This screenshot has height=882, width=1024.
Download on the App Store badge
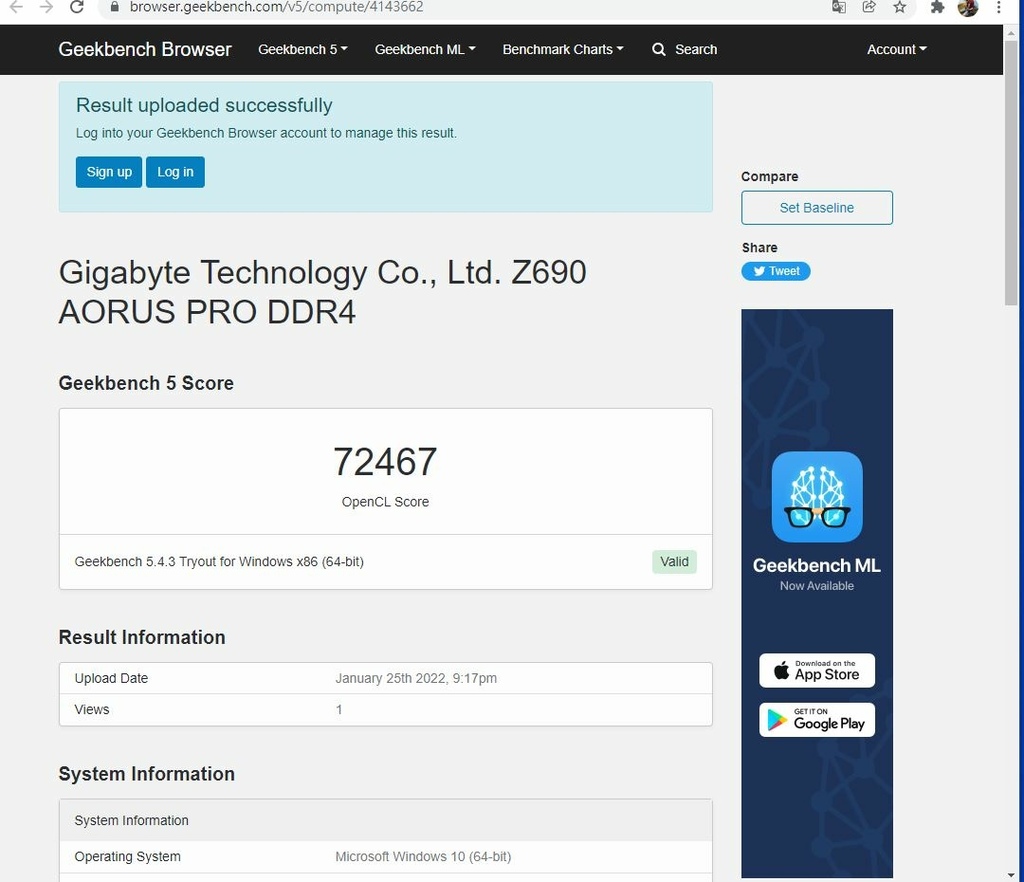pyautogui.click(x=817, y=670)
